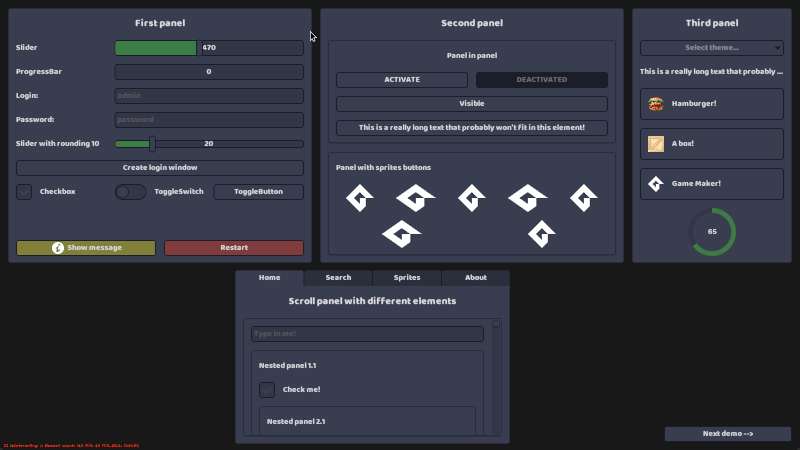Viewport: 800px width, 450px height.
Task: Click the Type in me! text field
Action: [367, 334]
